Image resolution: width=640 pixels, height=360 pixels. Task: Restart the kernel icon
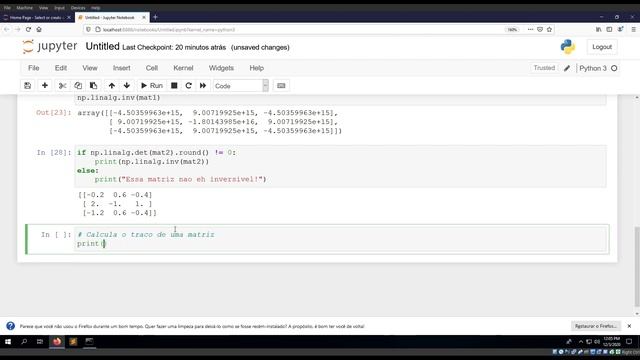point(188,86)
